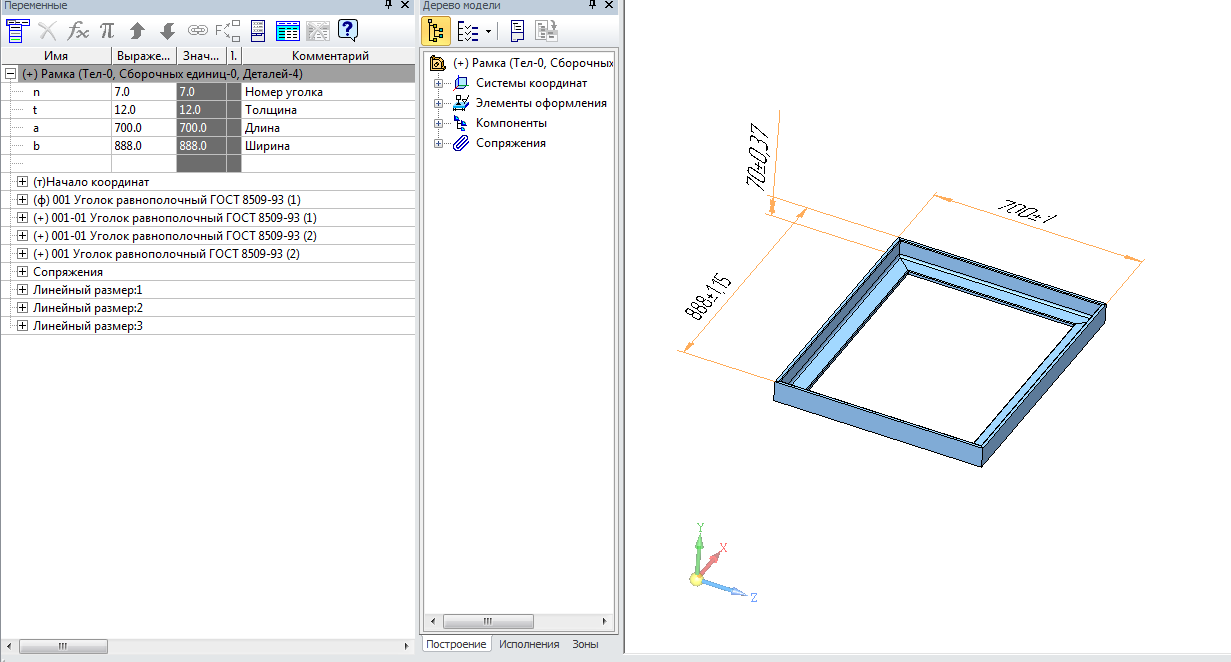Click the F branching icon in variables toolbar
The image size is (1231, 662).
pyautogui.click(x=227, y=29)
